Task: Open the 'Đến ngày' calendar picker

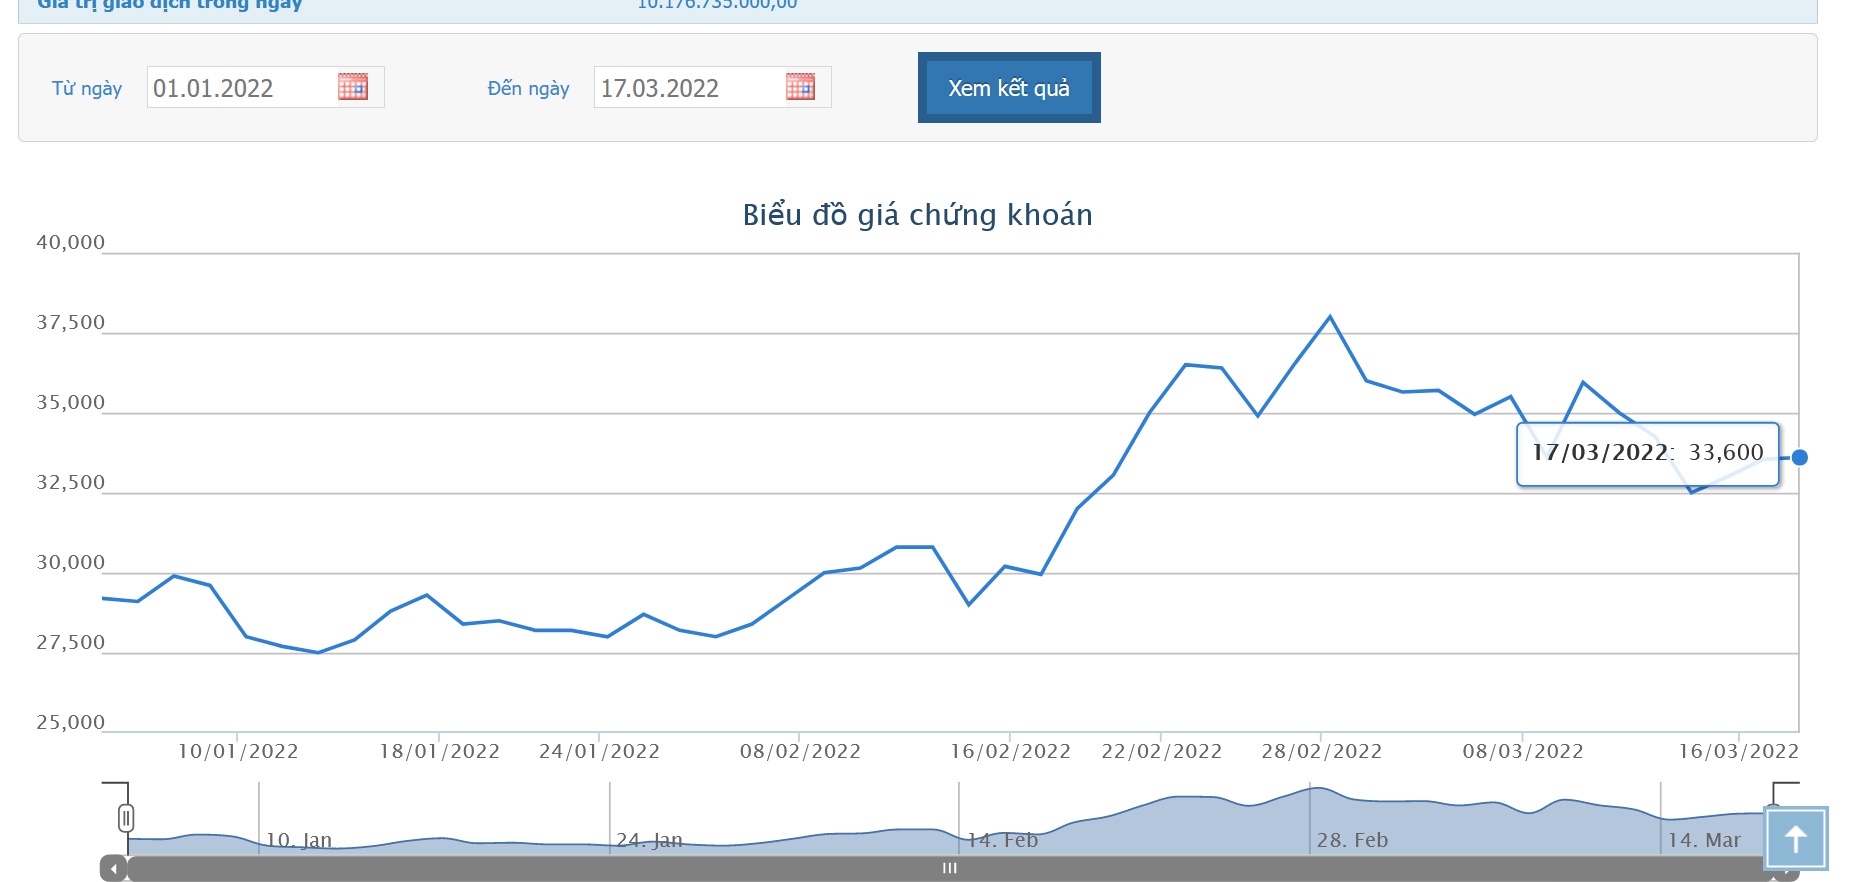Action: tap(800, 87)
